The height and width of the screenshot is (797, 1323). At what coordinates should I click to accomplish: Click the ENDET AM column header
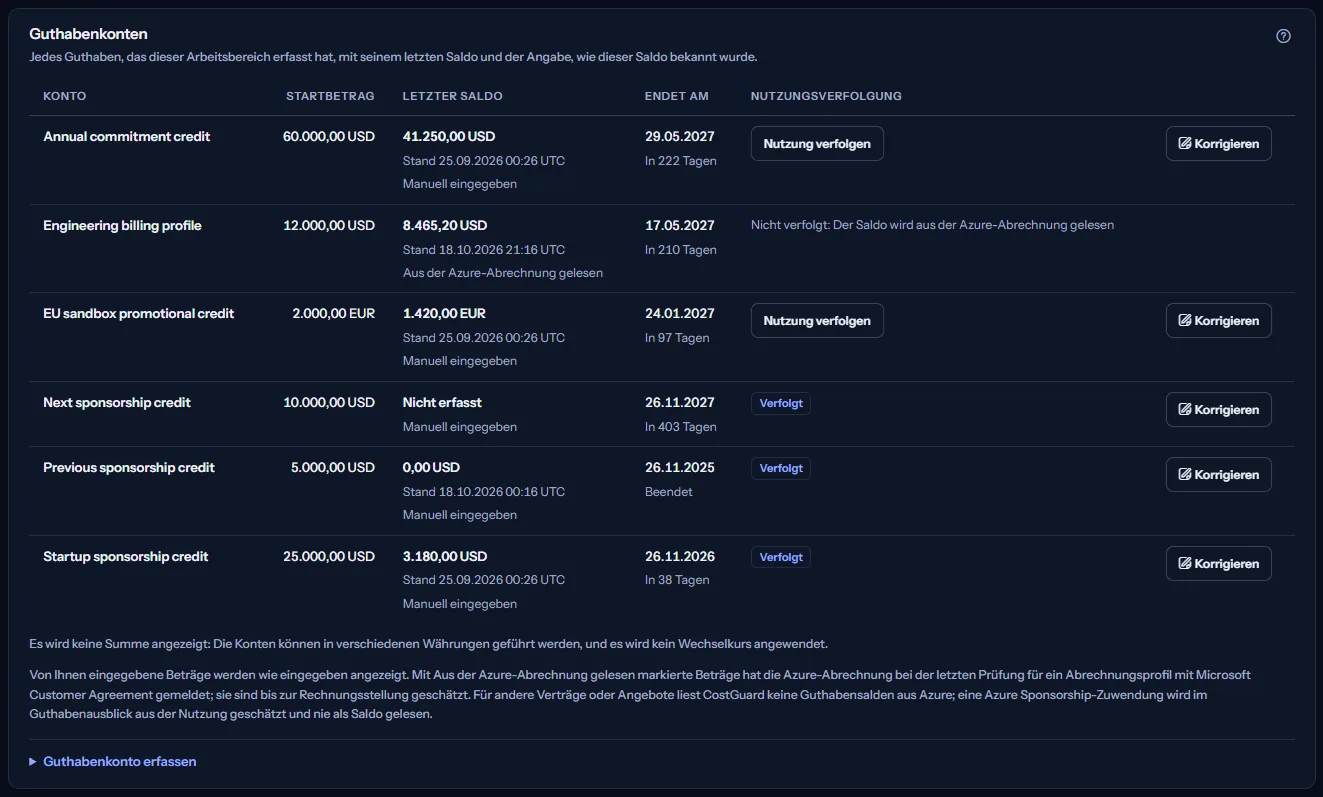(677, 97)
